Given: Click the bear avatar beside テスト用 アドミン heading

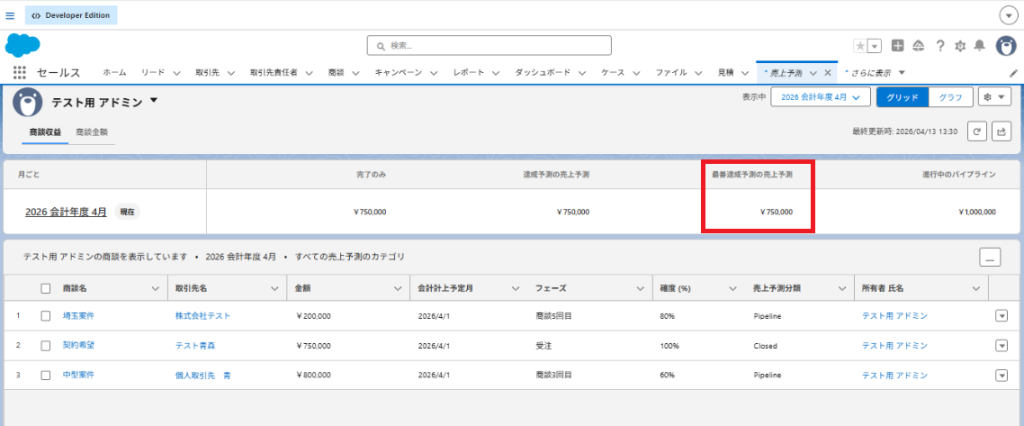Looking at the screenshot, I should click(27, 101).
